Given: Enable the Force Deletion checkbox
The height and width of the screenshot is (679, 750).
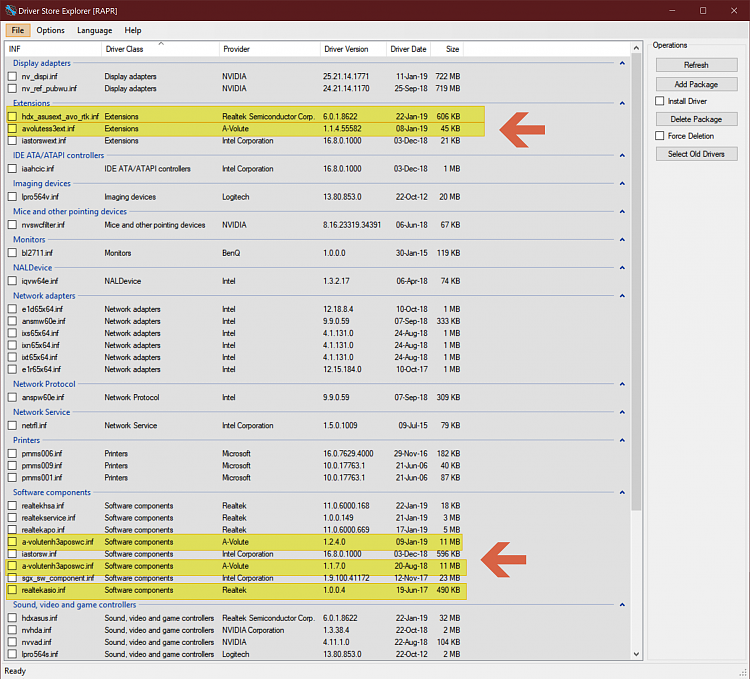Looking at the screenshot, I should point(660,136).
